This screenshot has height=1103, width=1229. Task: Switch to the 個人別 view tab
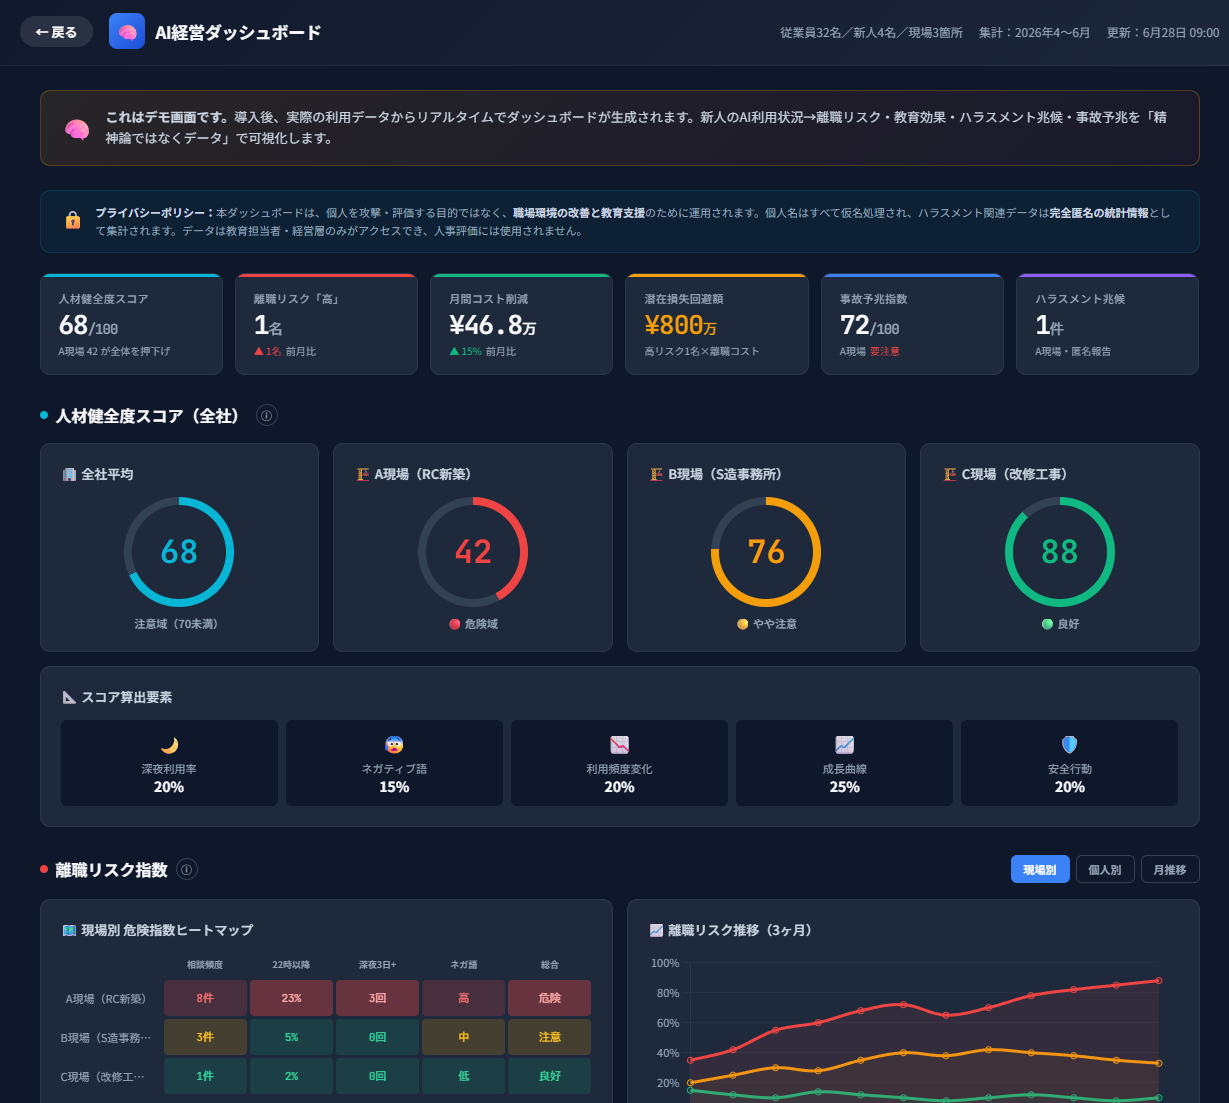(x=1105, y=869)
